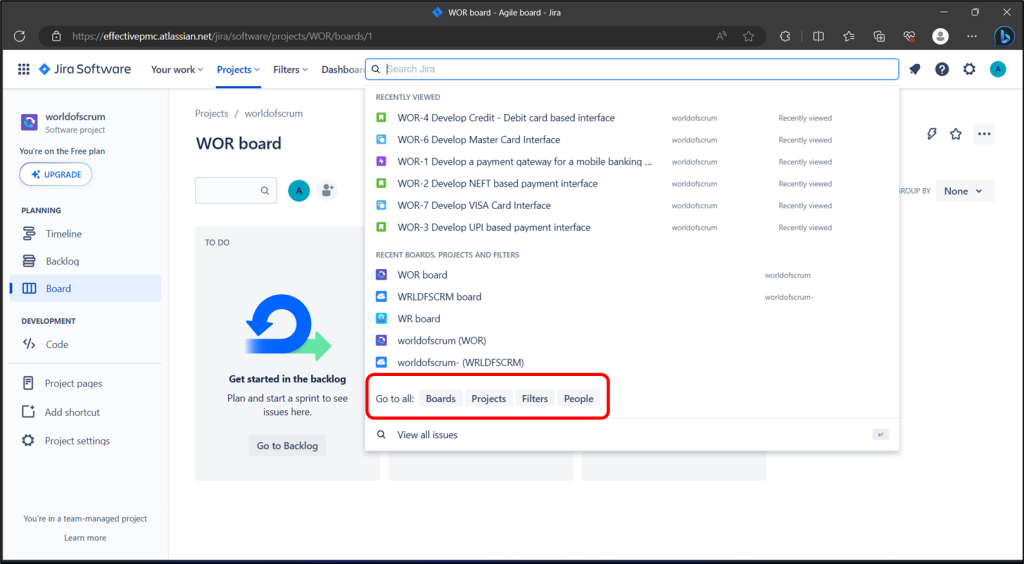Click Learn more link in sidebar

(85, 538)
